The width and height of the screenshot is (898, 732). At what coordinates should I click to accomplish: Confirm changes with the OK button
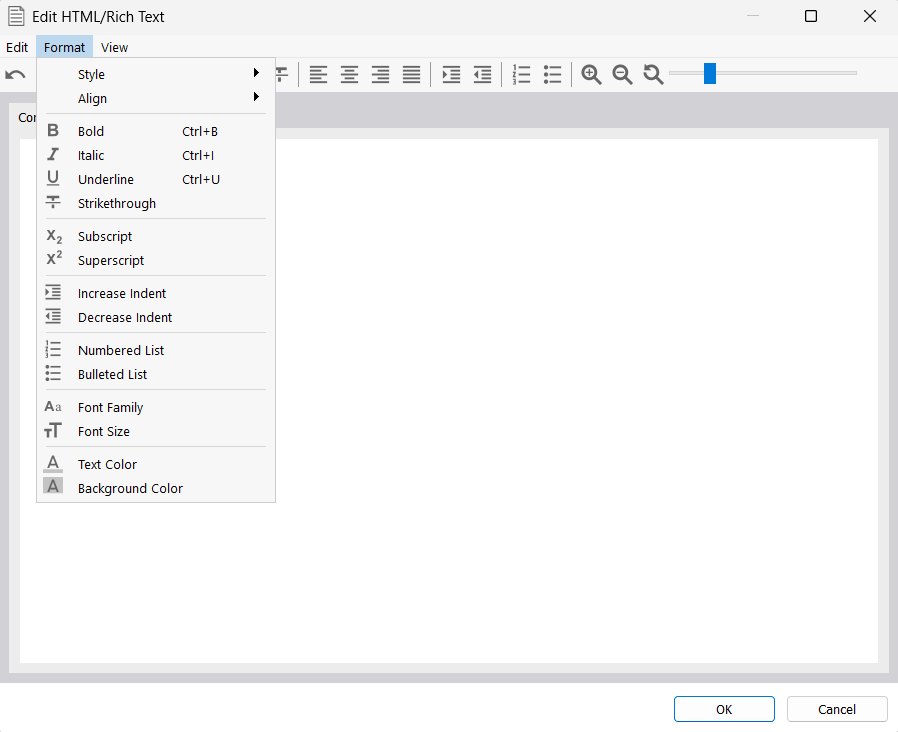724,709
